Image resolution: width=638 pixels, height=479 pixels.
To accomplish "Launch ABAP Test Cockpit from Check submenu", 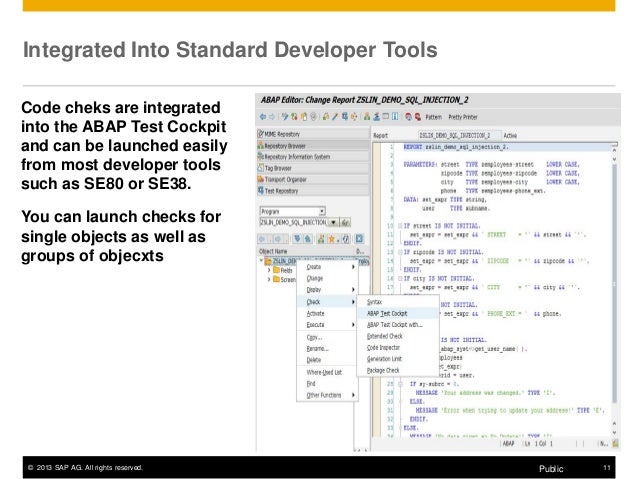I will pos(398,313).
